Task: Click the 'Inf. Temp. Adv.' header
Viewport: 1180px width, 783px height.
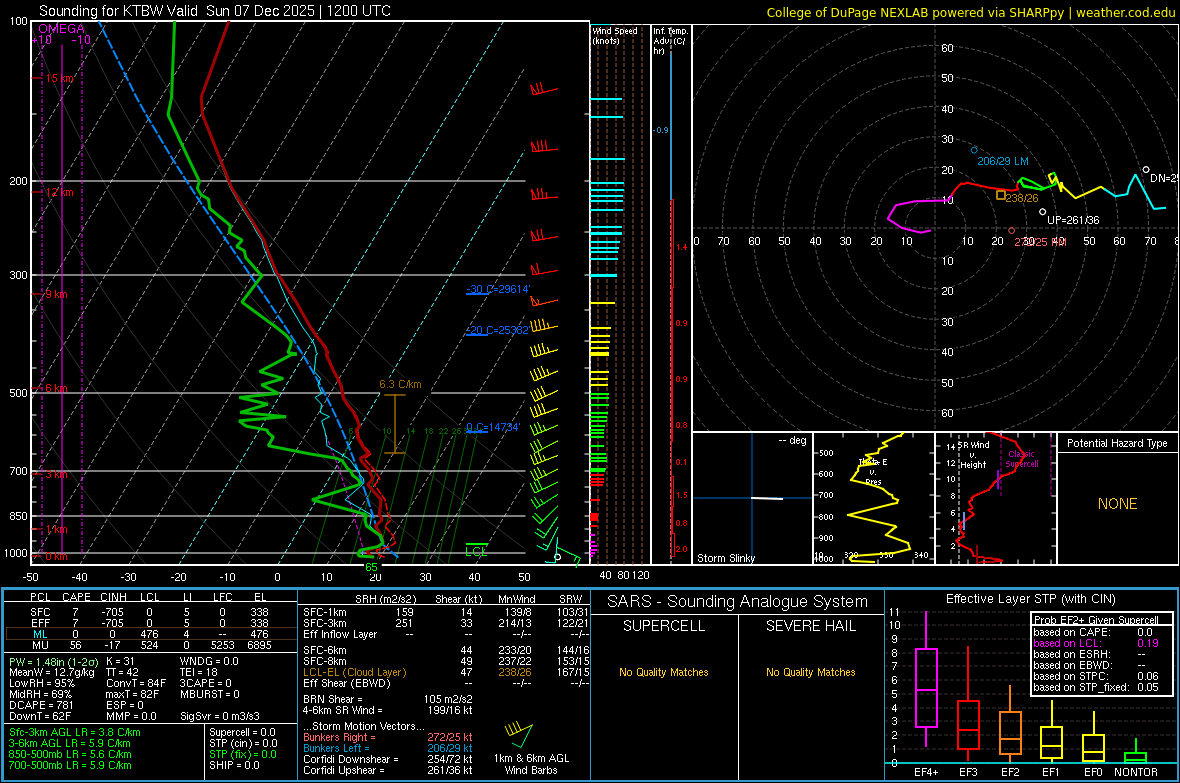Action: [670, 41]
